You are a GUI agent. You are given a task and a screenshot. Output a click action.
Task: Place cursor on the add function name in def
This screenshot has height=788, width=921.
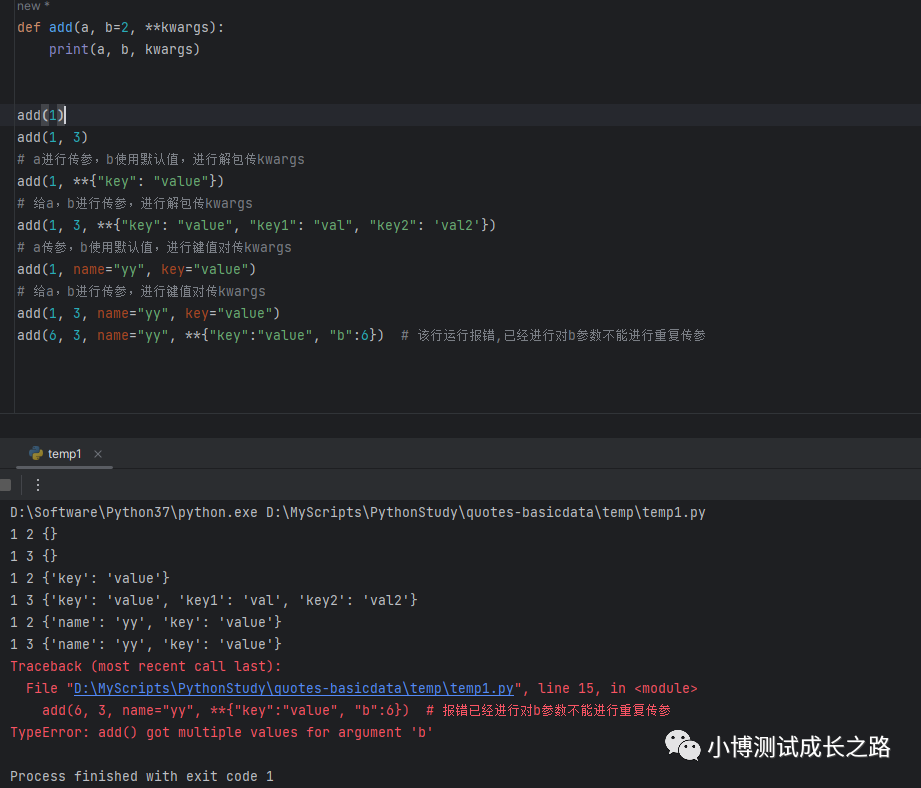tap(61, 27)
